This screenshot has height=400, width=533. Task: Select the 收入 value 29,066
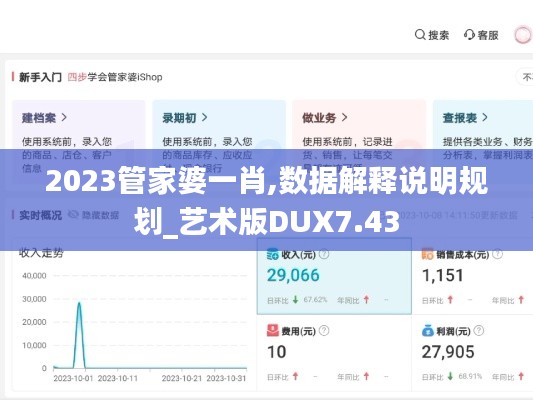tap(293, 275)
